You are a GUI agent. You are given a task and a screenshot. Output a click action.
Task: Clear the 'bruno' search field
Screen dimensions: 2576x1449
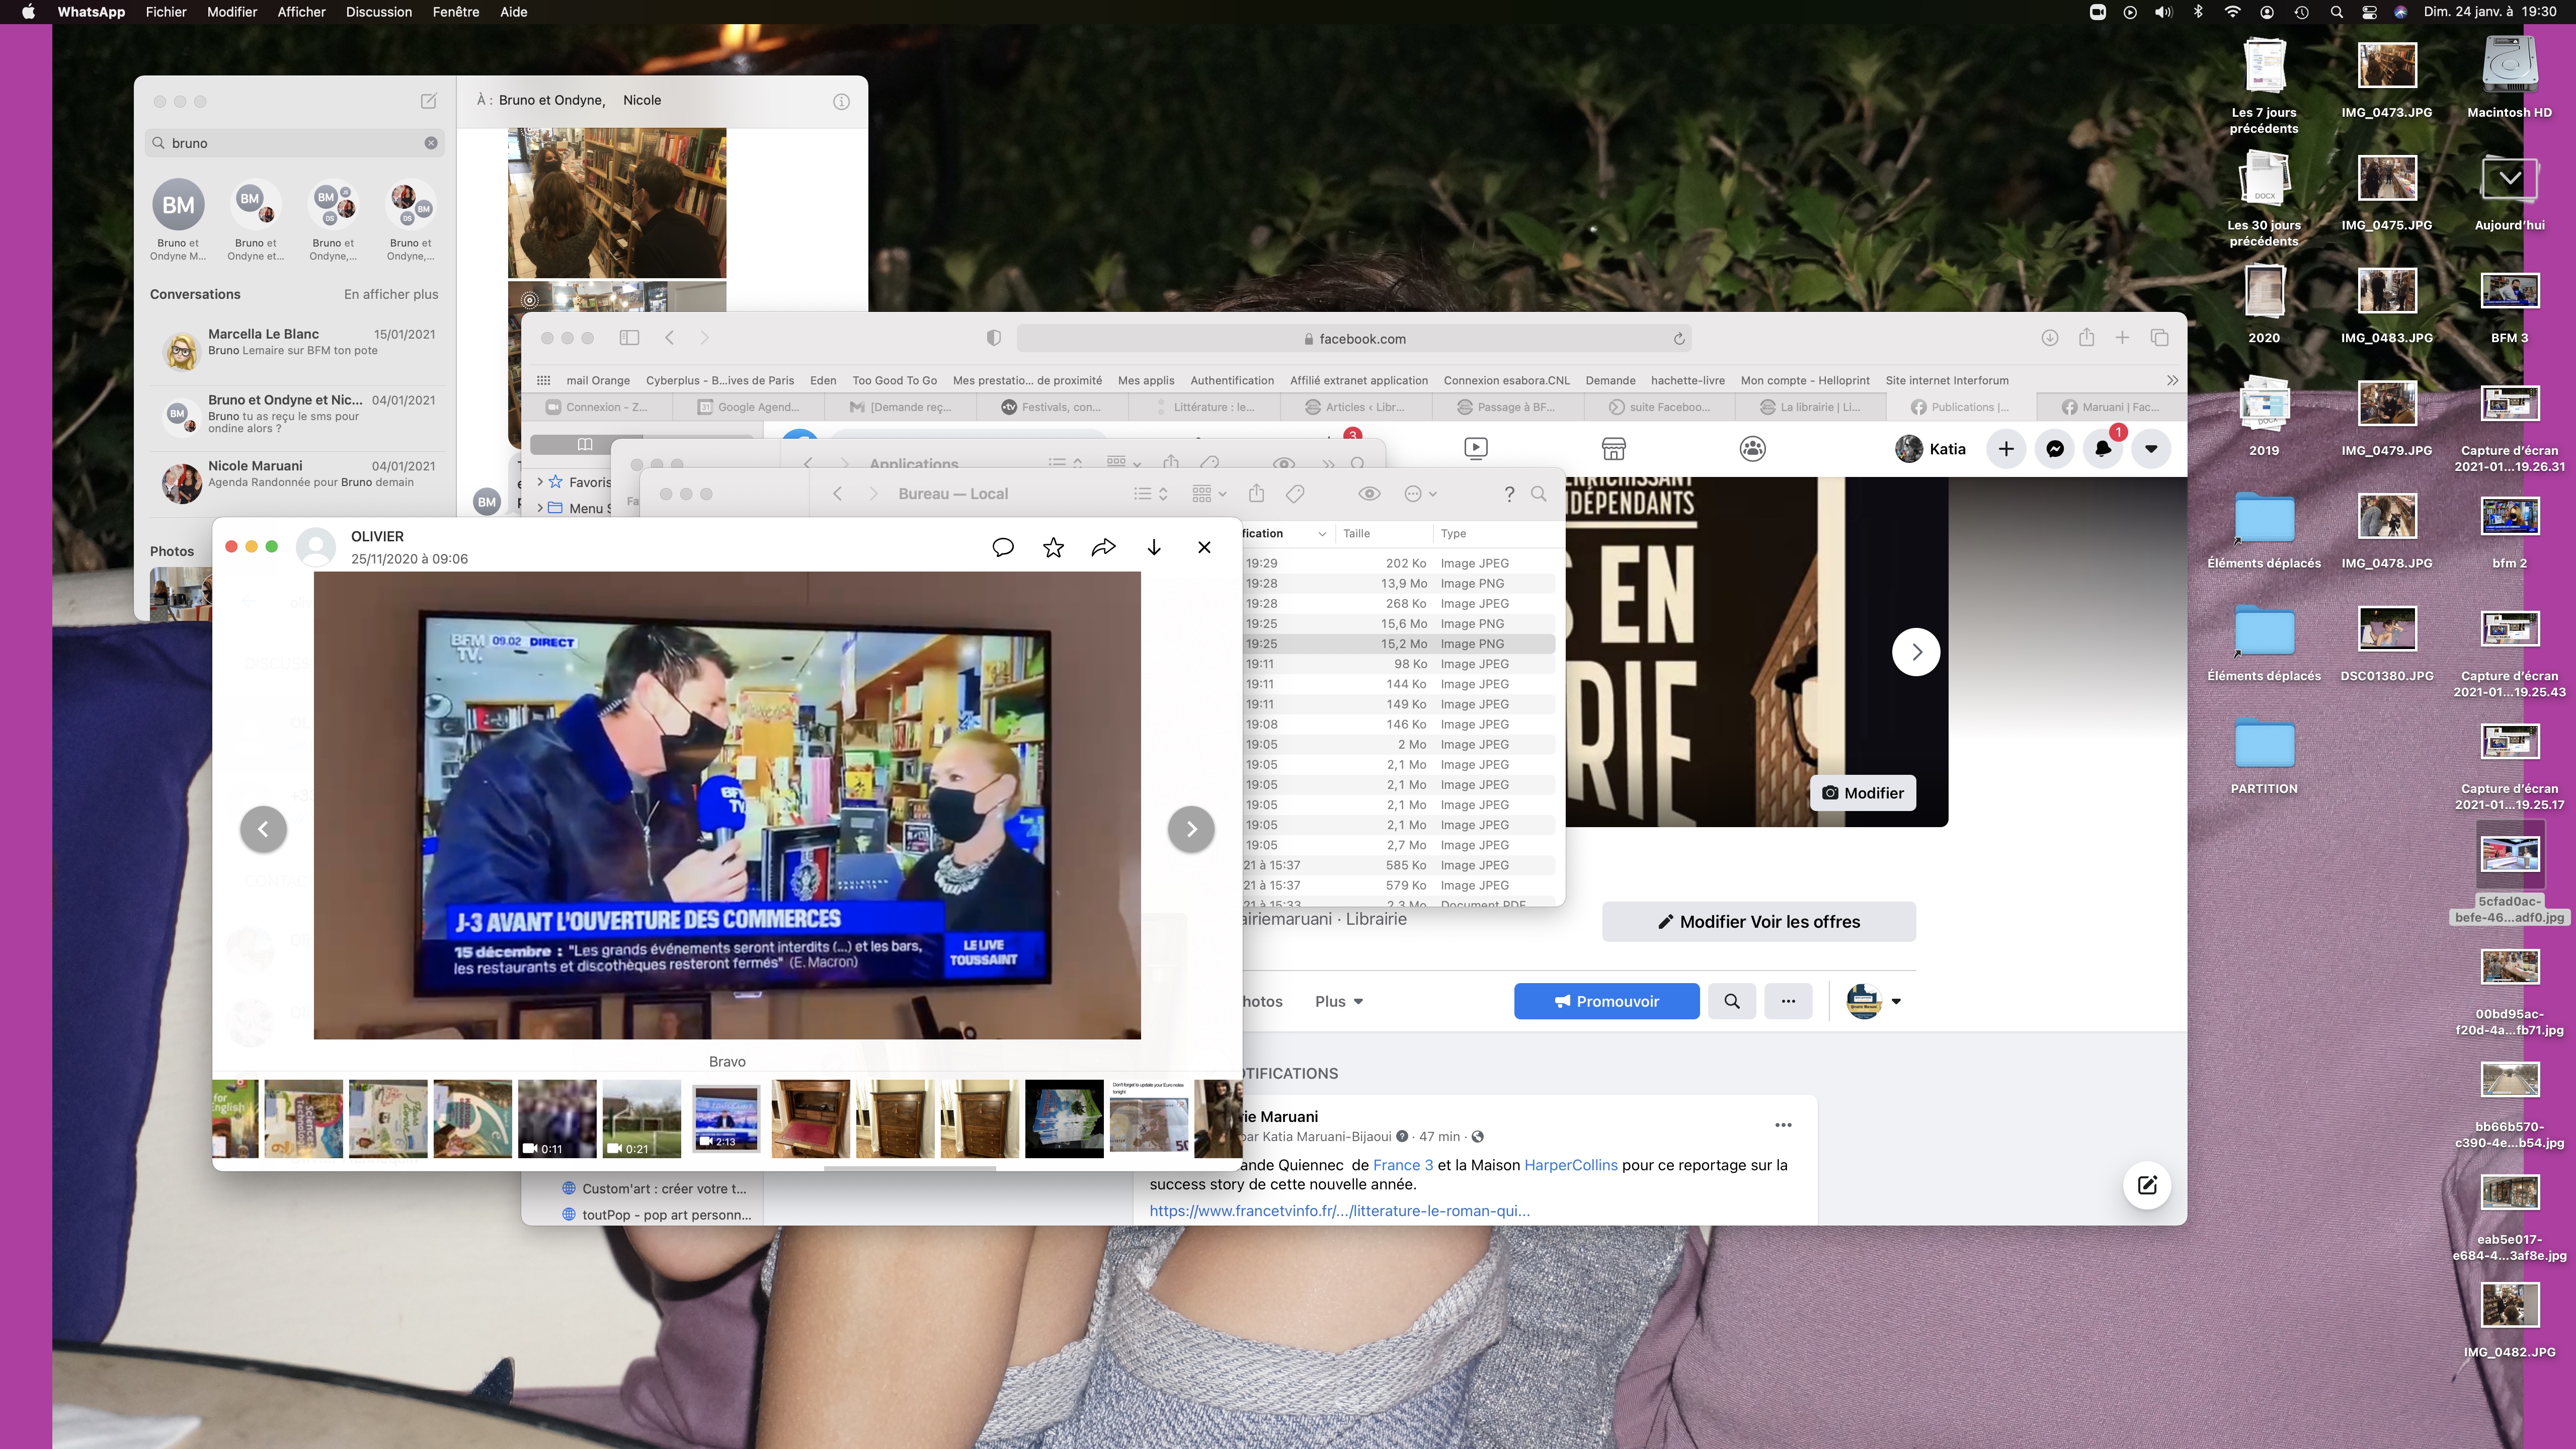tap(431, 143)
